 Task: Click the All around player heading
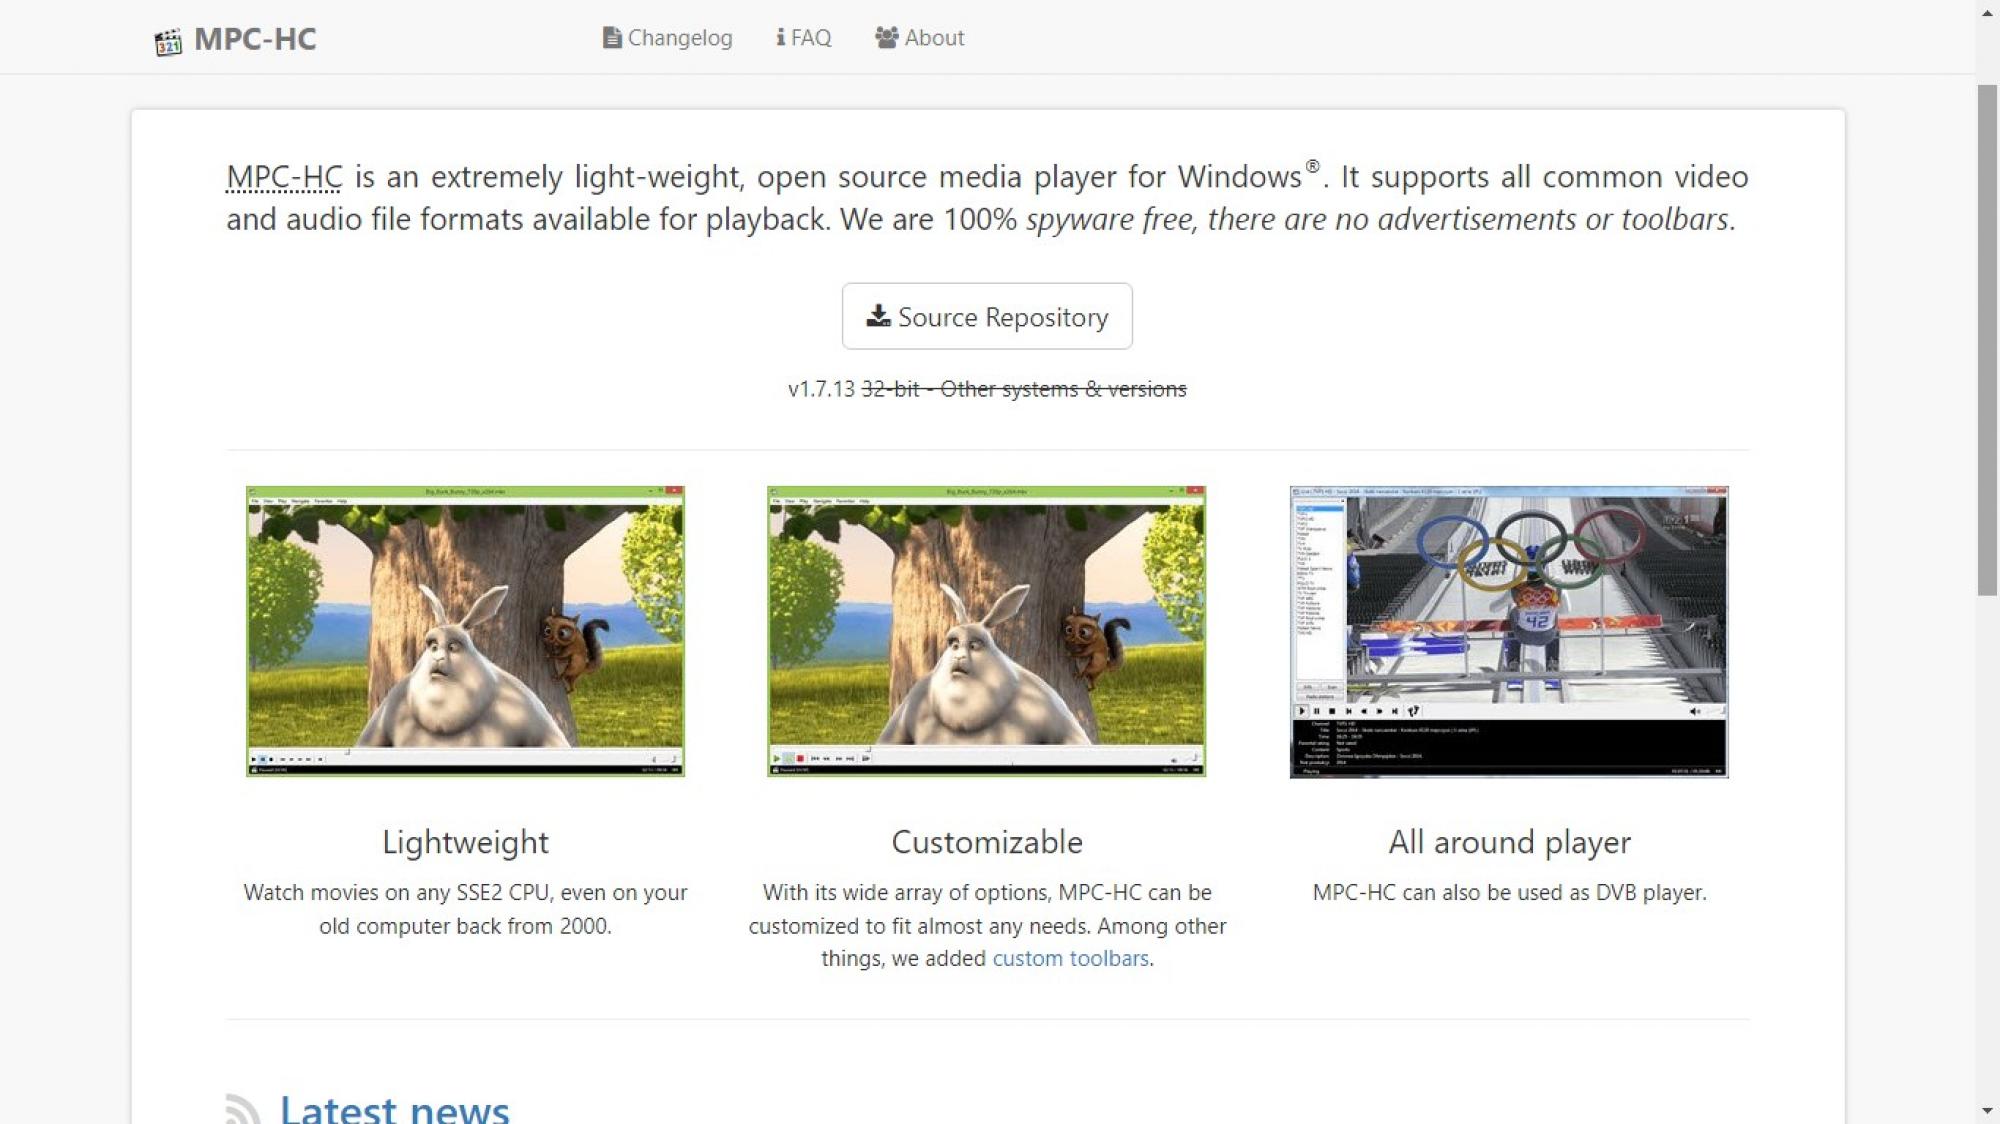(1509, 842)
